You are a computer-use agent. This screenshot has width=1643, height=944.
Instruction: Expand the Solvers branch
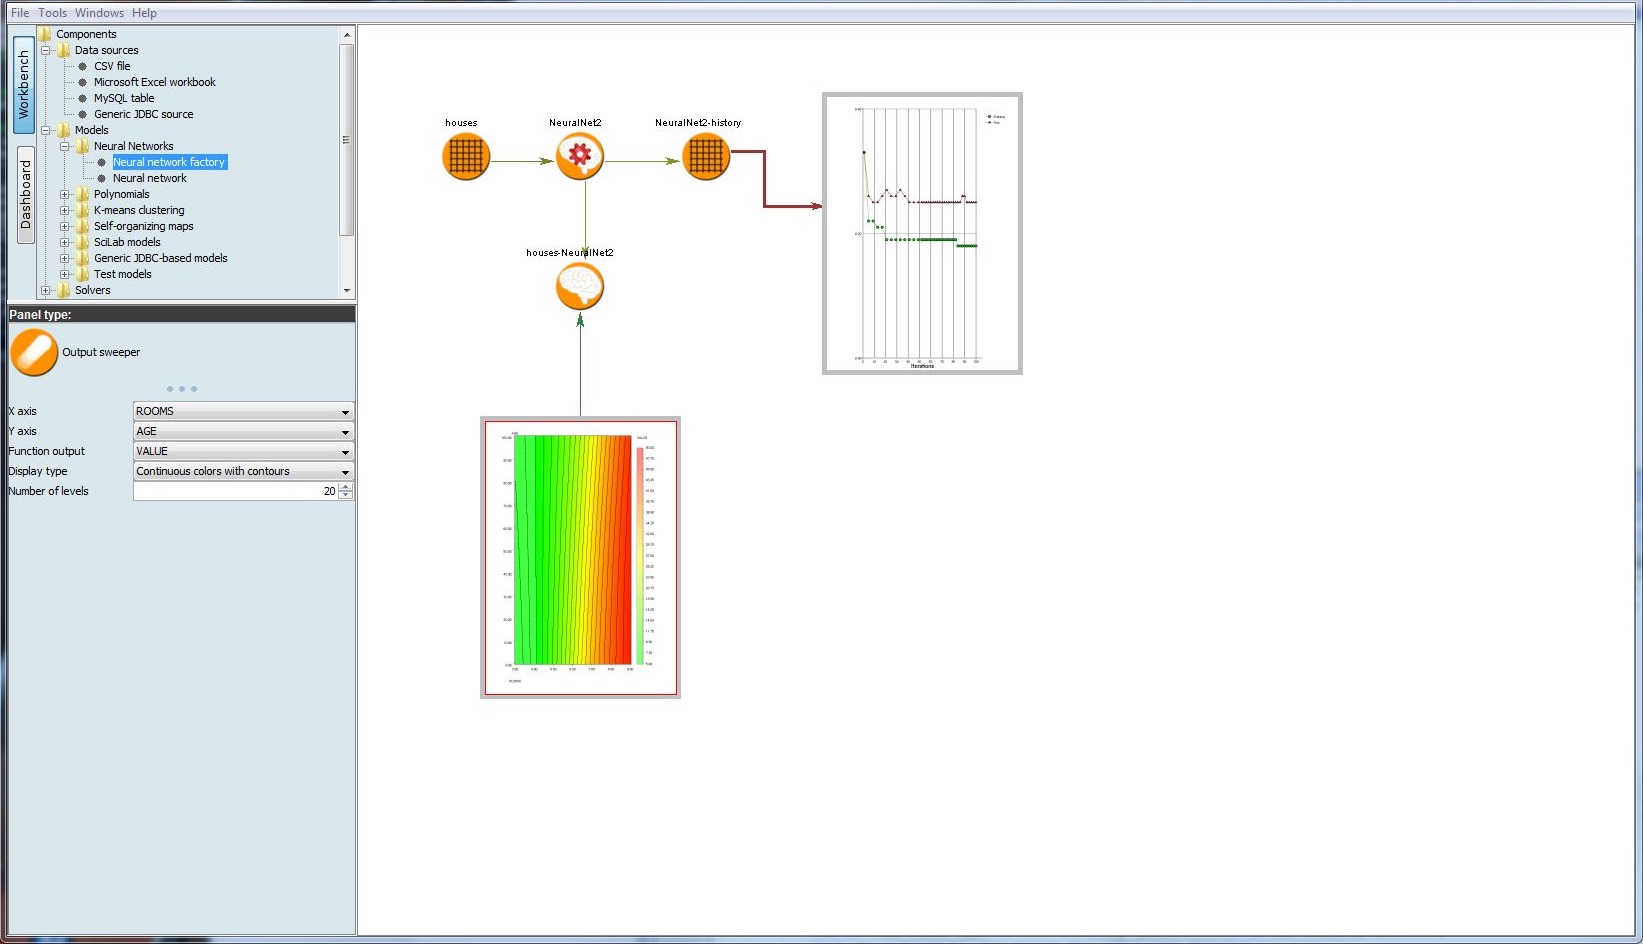point(46,289)
